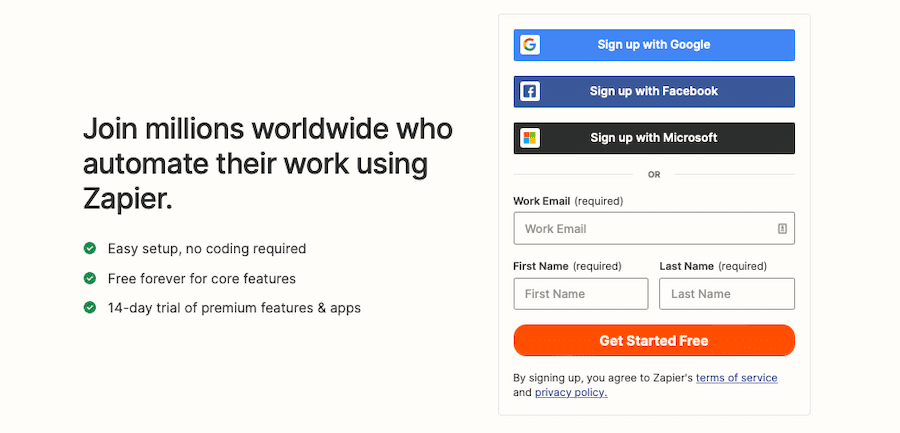900x433 pixels.
Task: Click the Google logo icon
Action: 530,45
